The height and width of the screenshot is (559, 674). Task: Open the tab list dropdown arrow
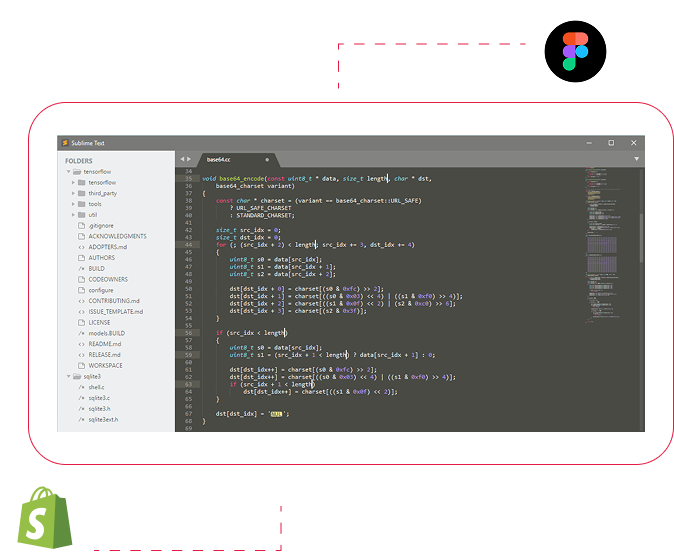tap(636, 159)
